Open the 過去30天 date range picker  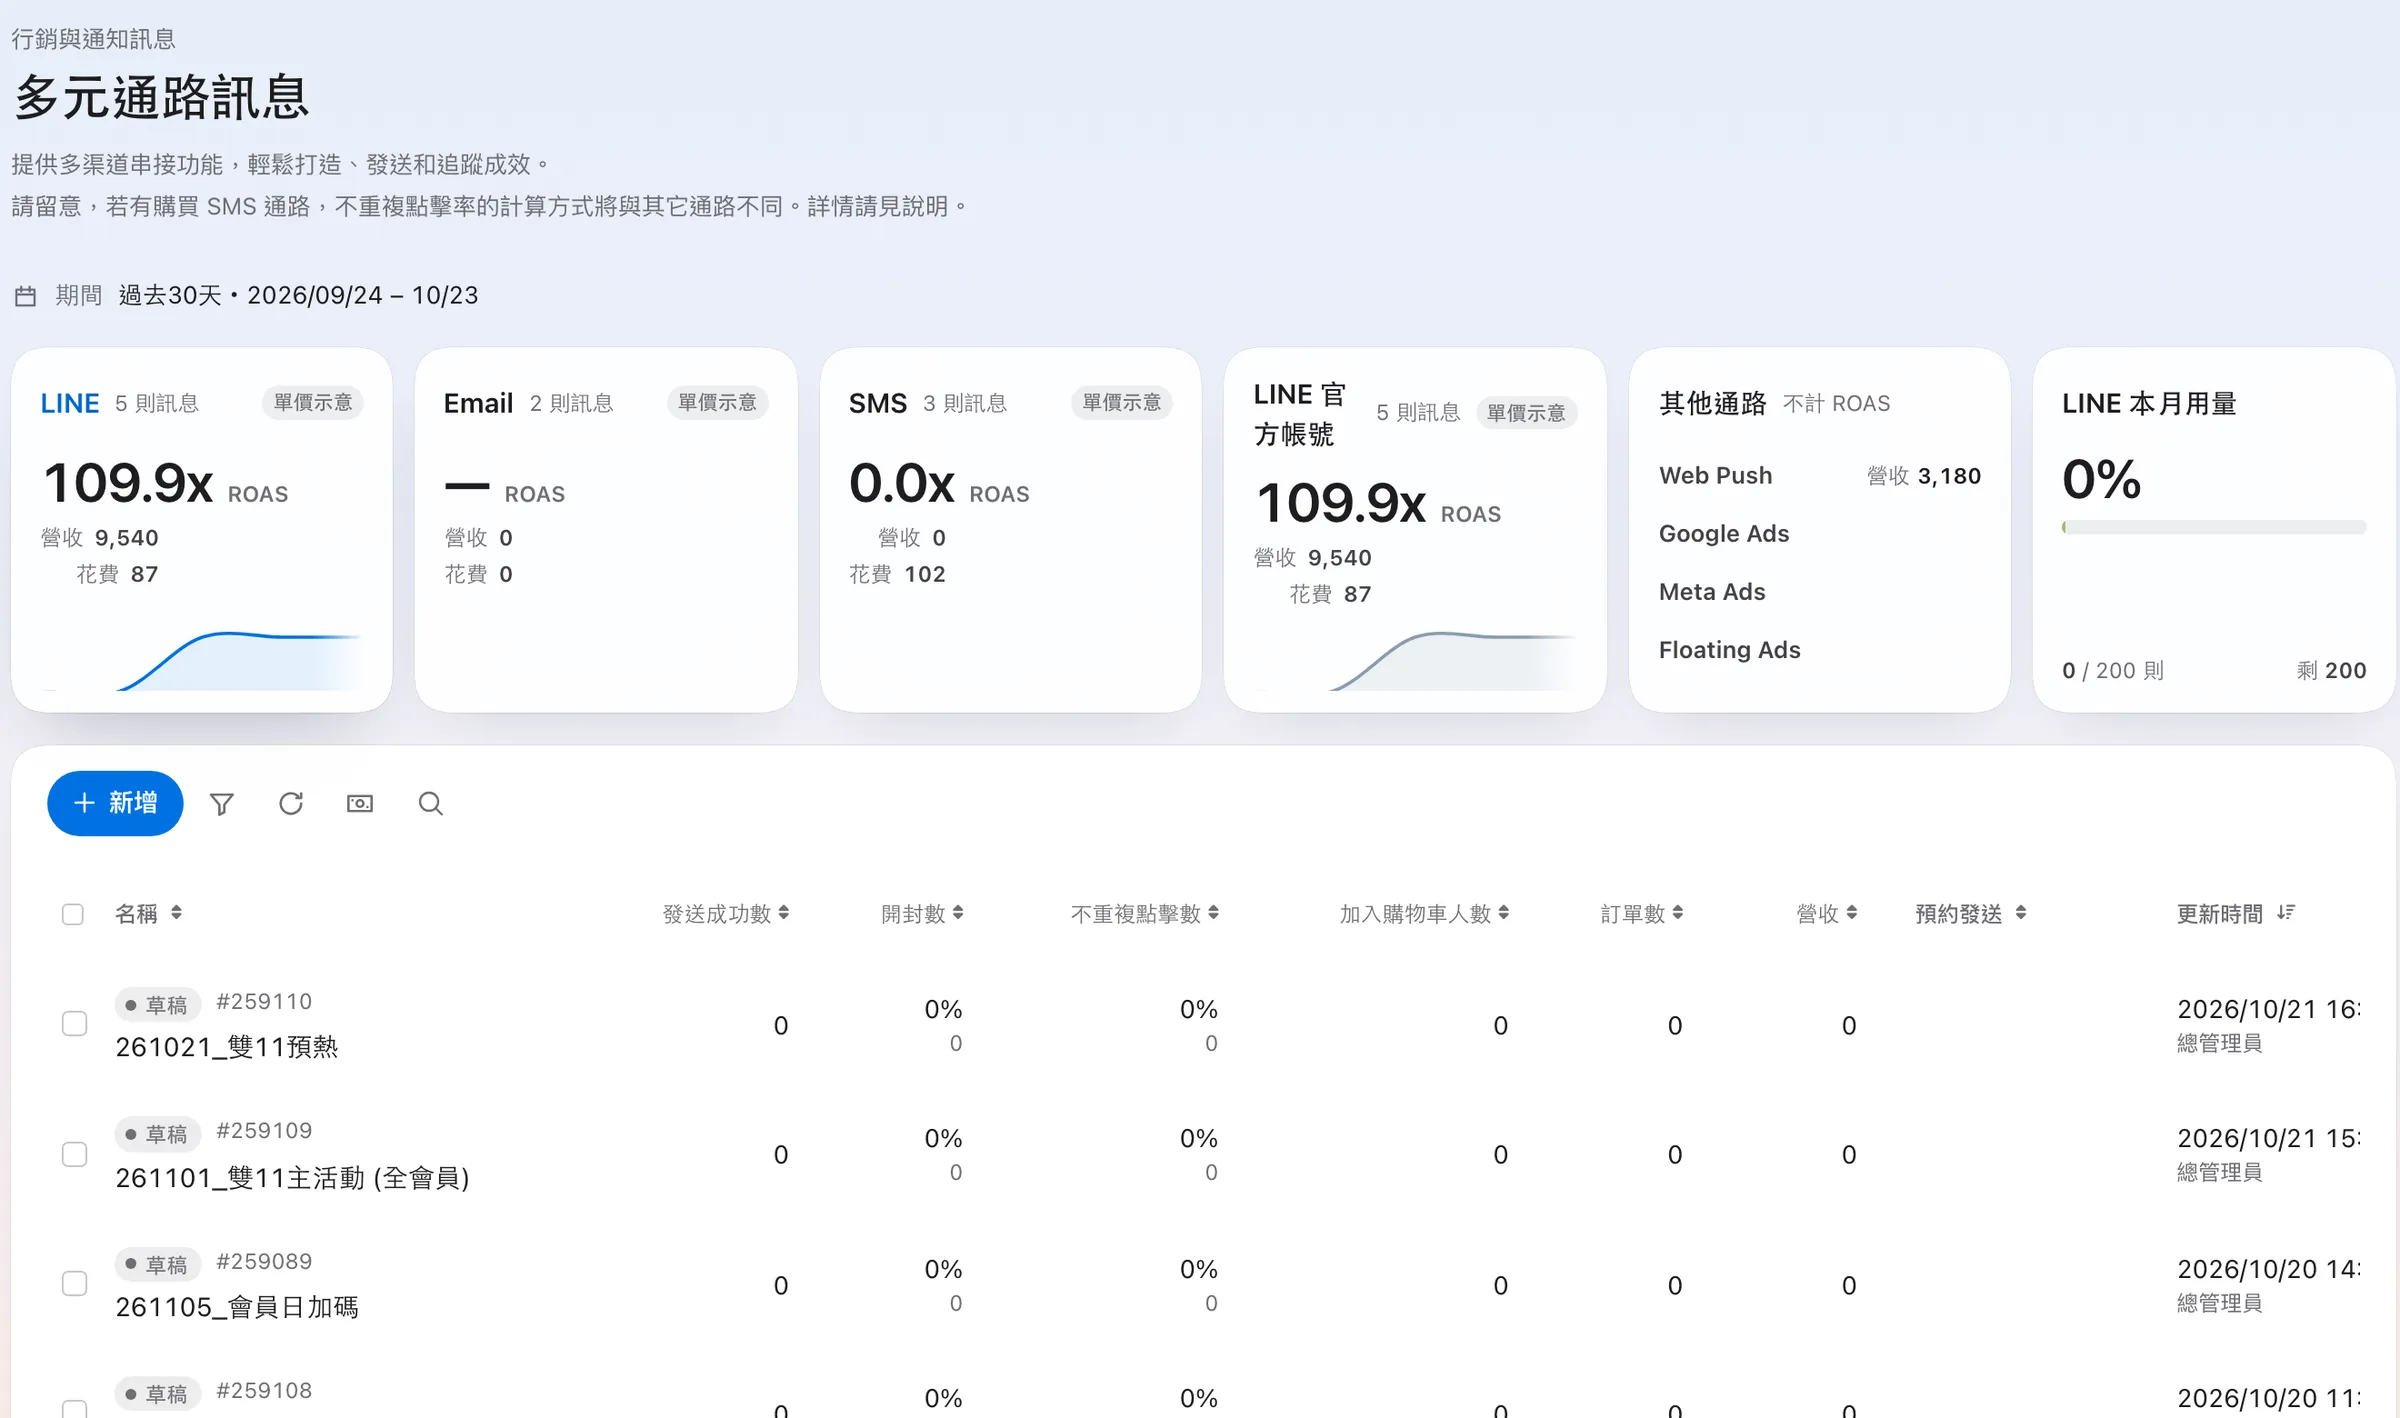298,296
